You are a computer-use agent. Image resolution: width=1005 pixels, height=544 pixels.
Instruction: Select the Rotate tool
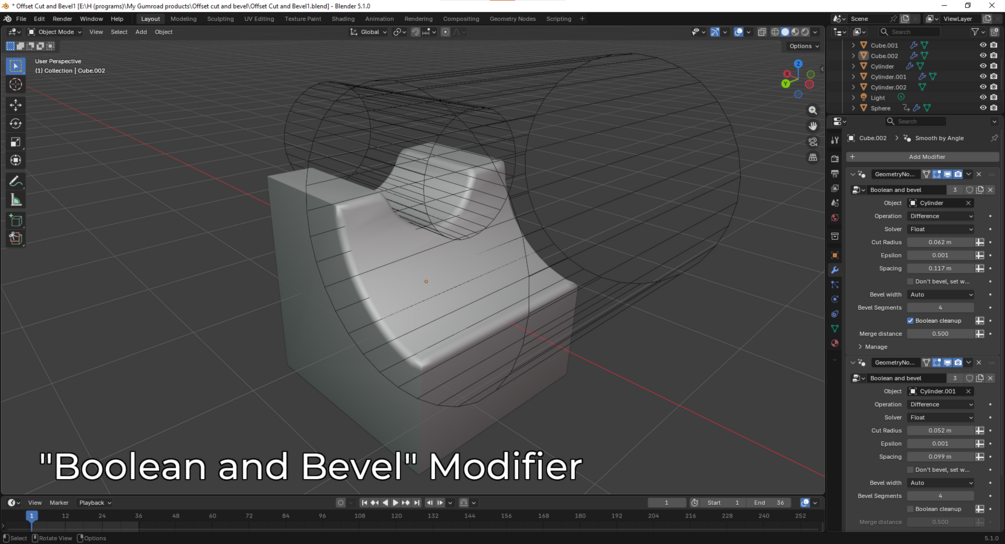(15, 124)
